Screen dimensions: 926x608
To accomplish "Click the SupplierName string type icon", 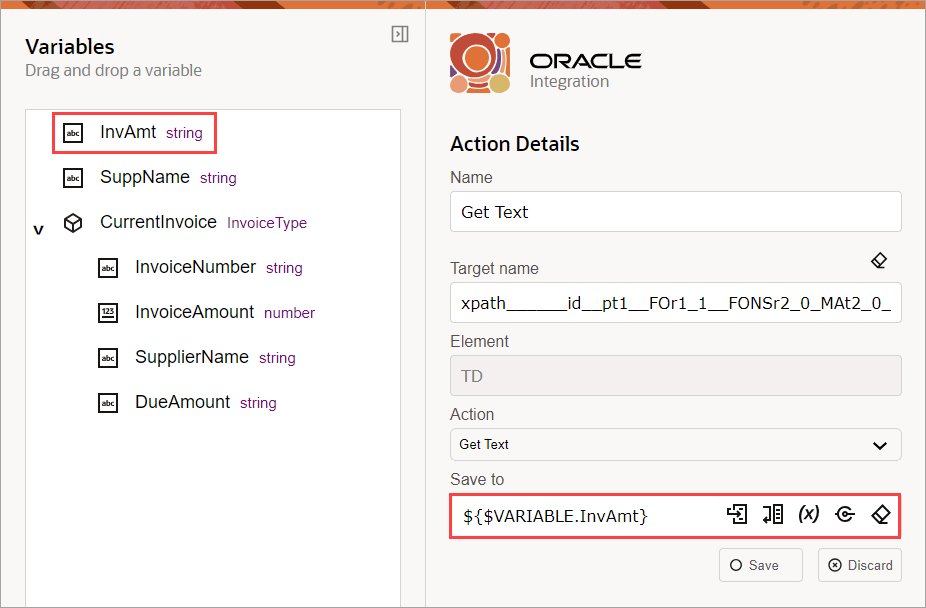I will [x=108, y=358].
